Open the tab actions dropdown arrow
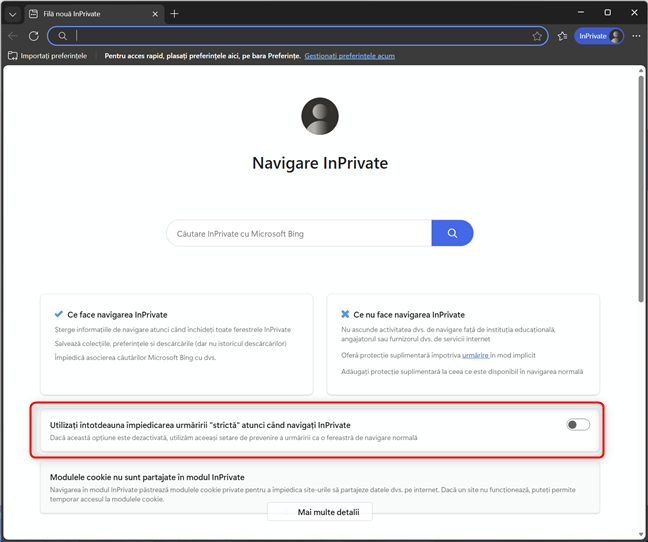 (x=12, y=14)
